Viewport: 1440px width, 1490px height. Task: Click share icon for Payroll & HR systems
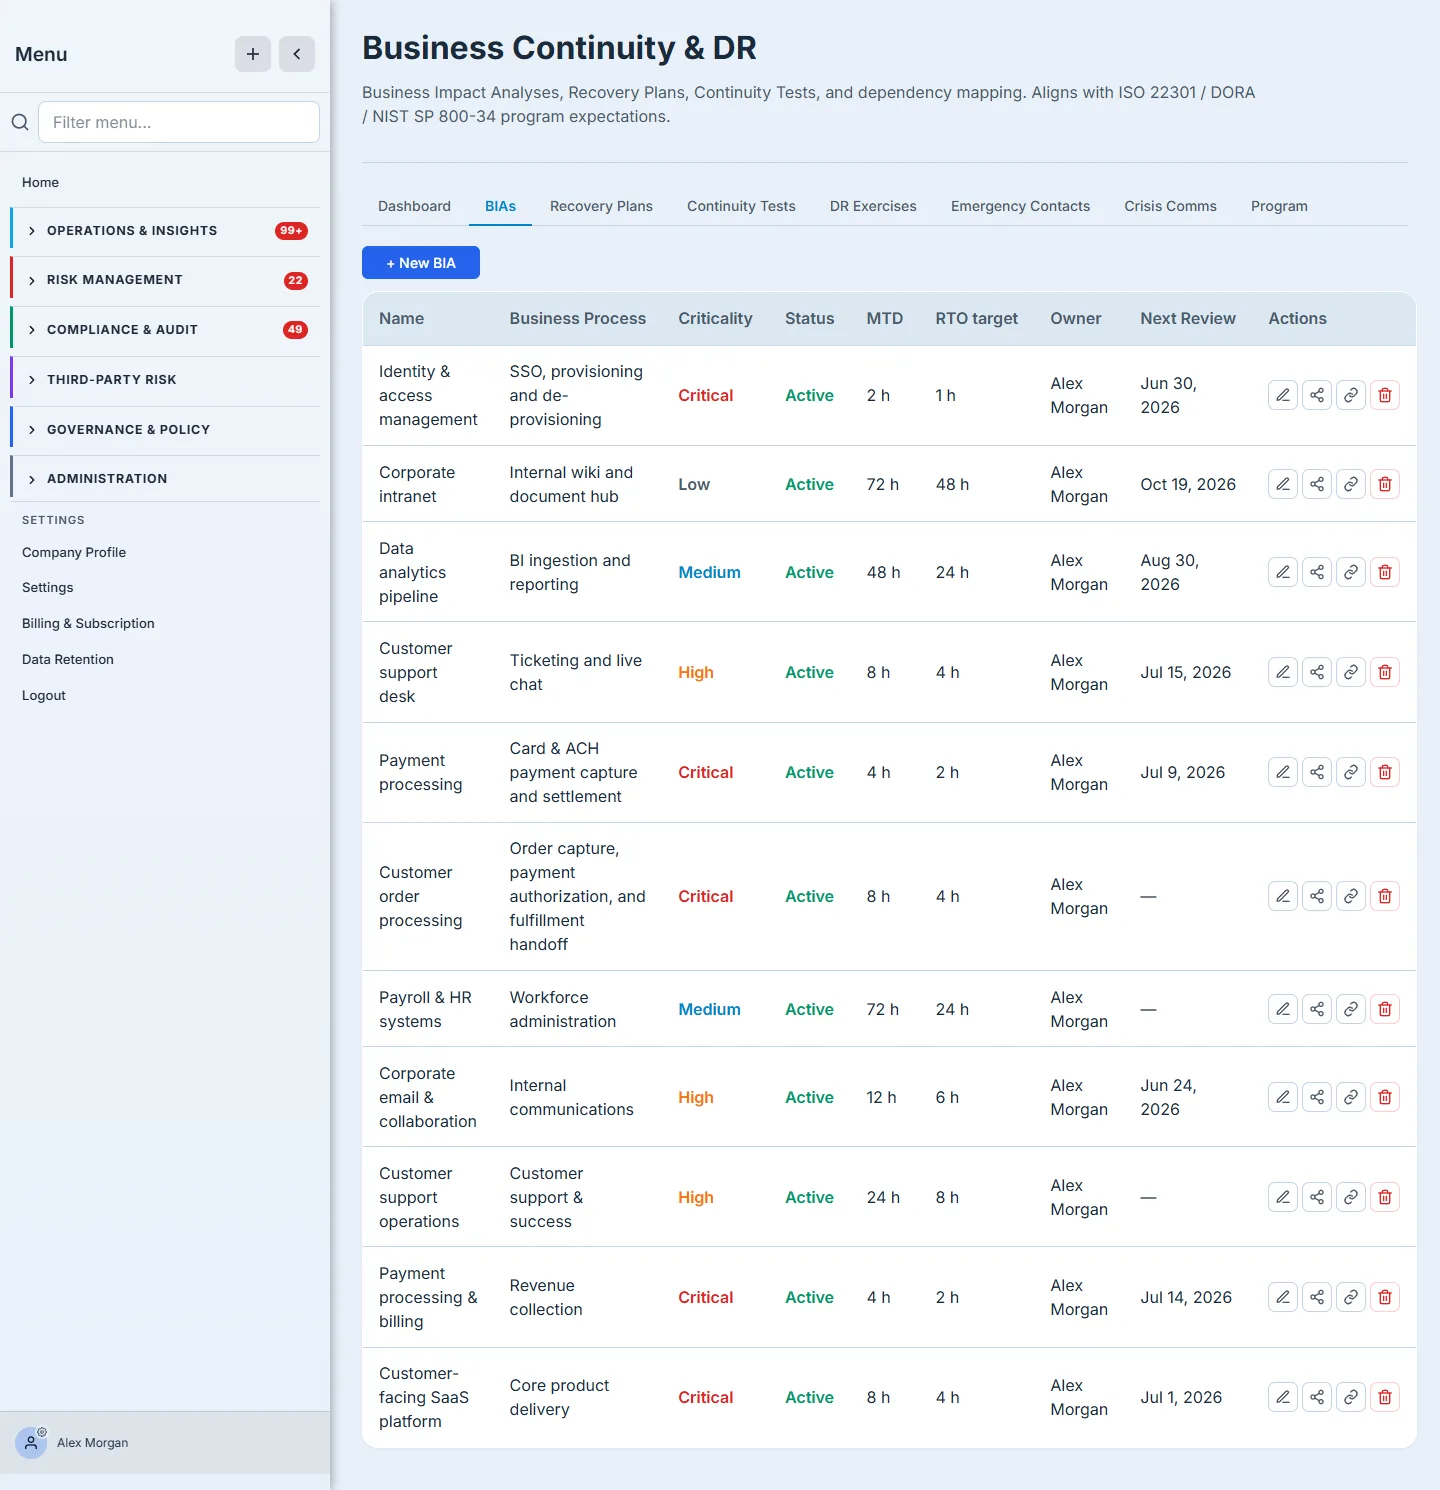1317,1009
